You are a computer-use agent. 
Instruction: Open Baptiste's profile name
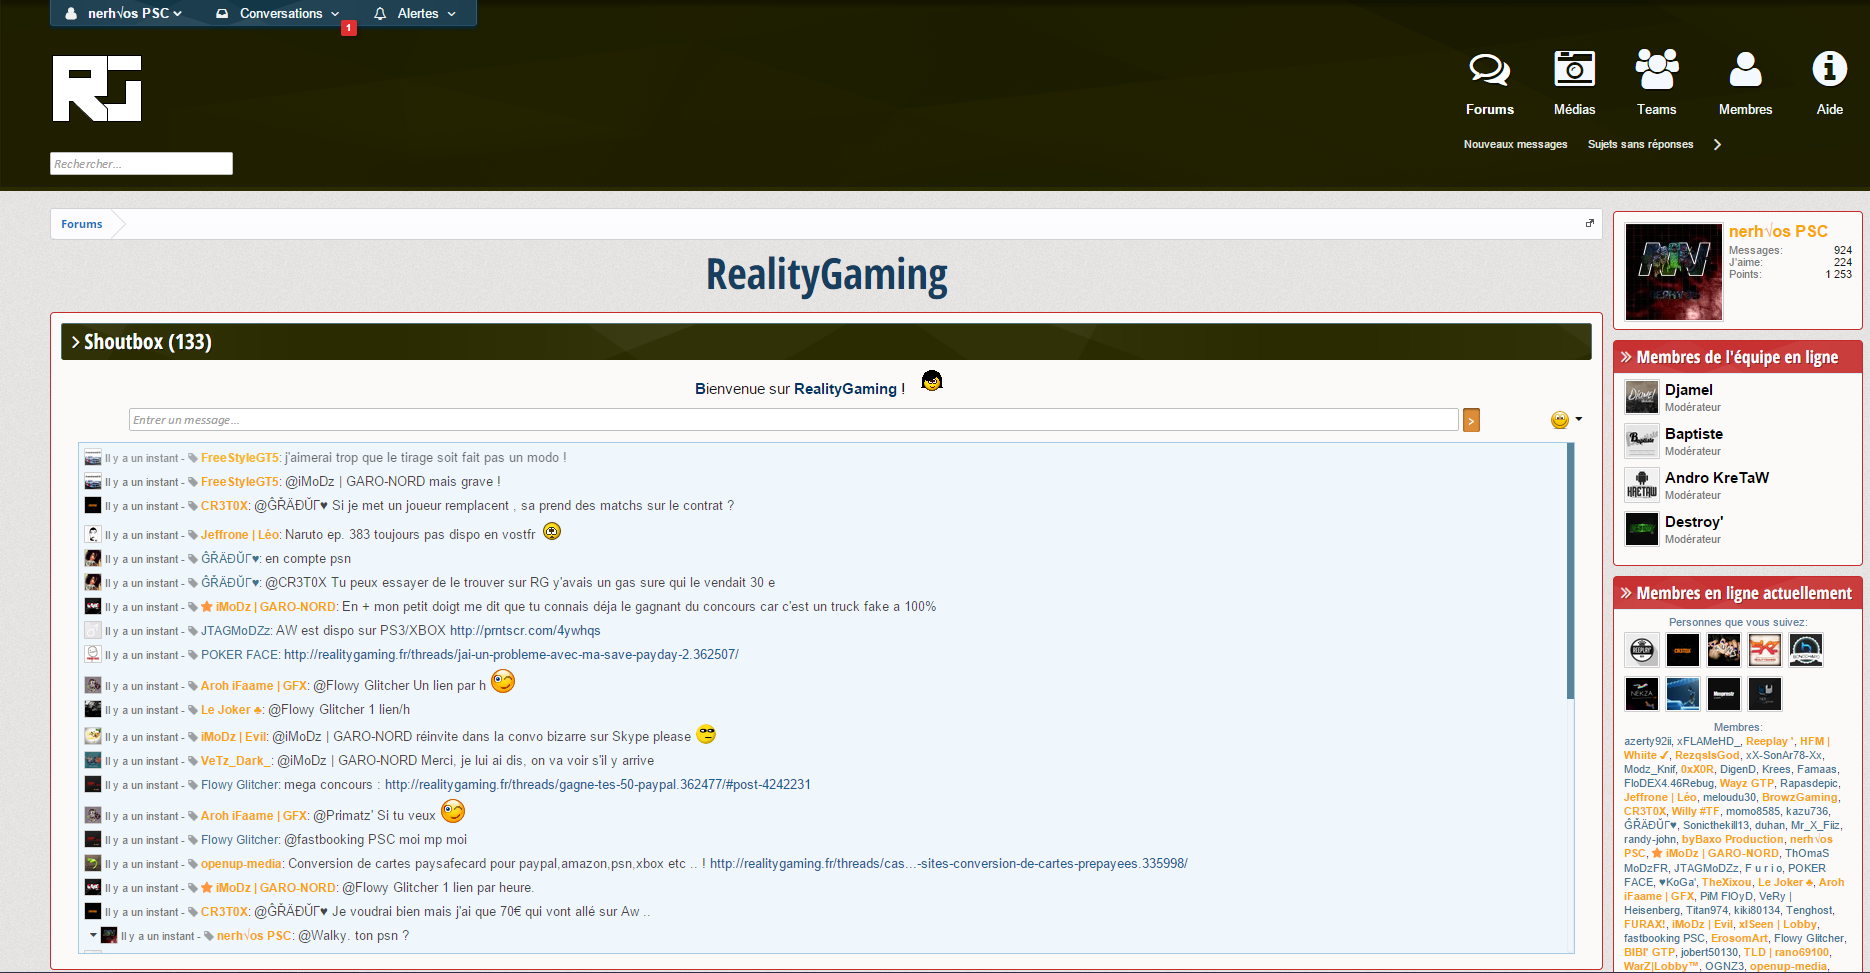pos(1694,434)
